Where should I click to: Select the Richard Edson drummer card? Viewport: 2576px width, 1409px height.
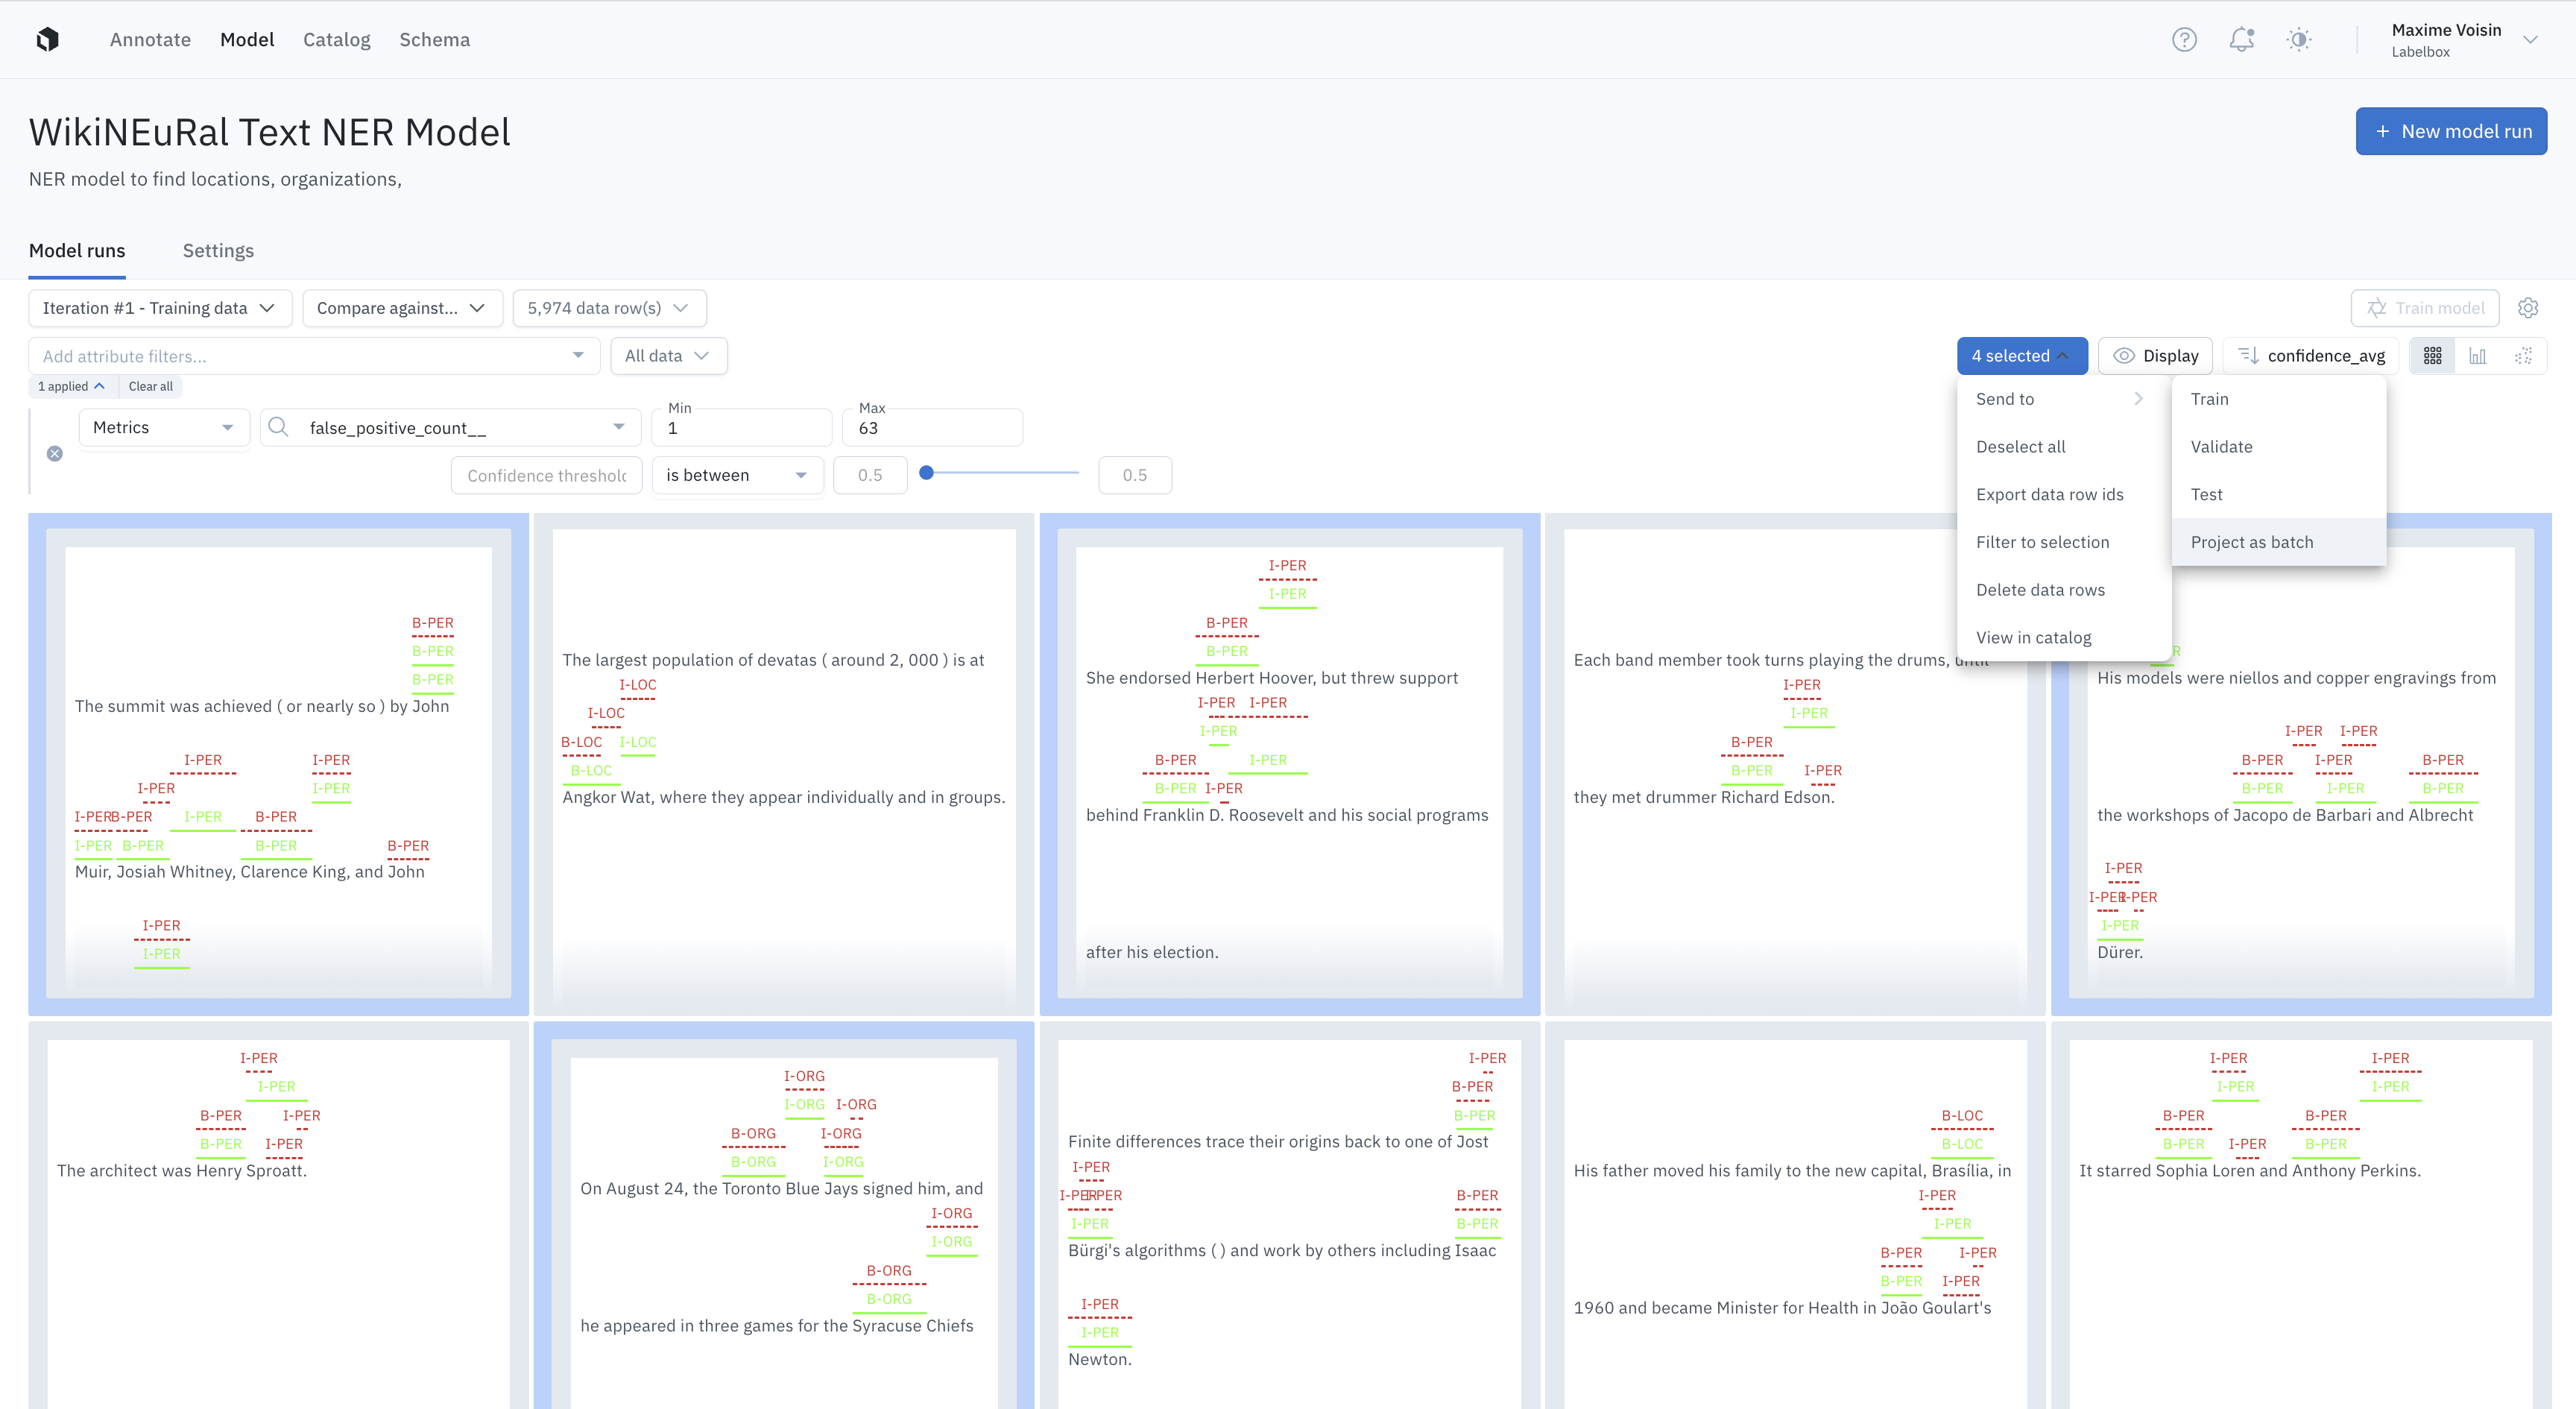click(1796, 765)
